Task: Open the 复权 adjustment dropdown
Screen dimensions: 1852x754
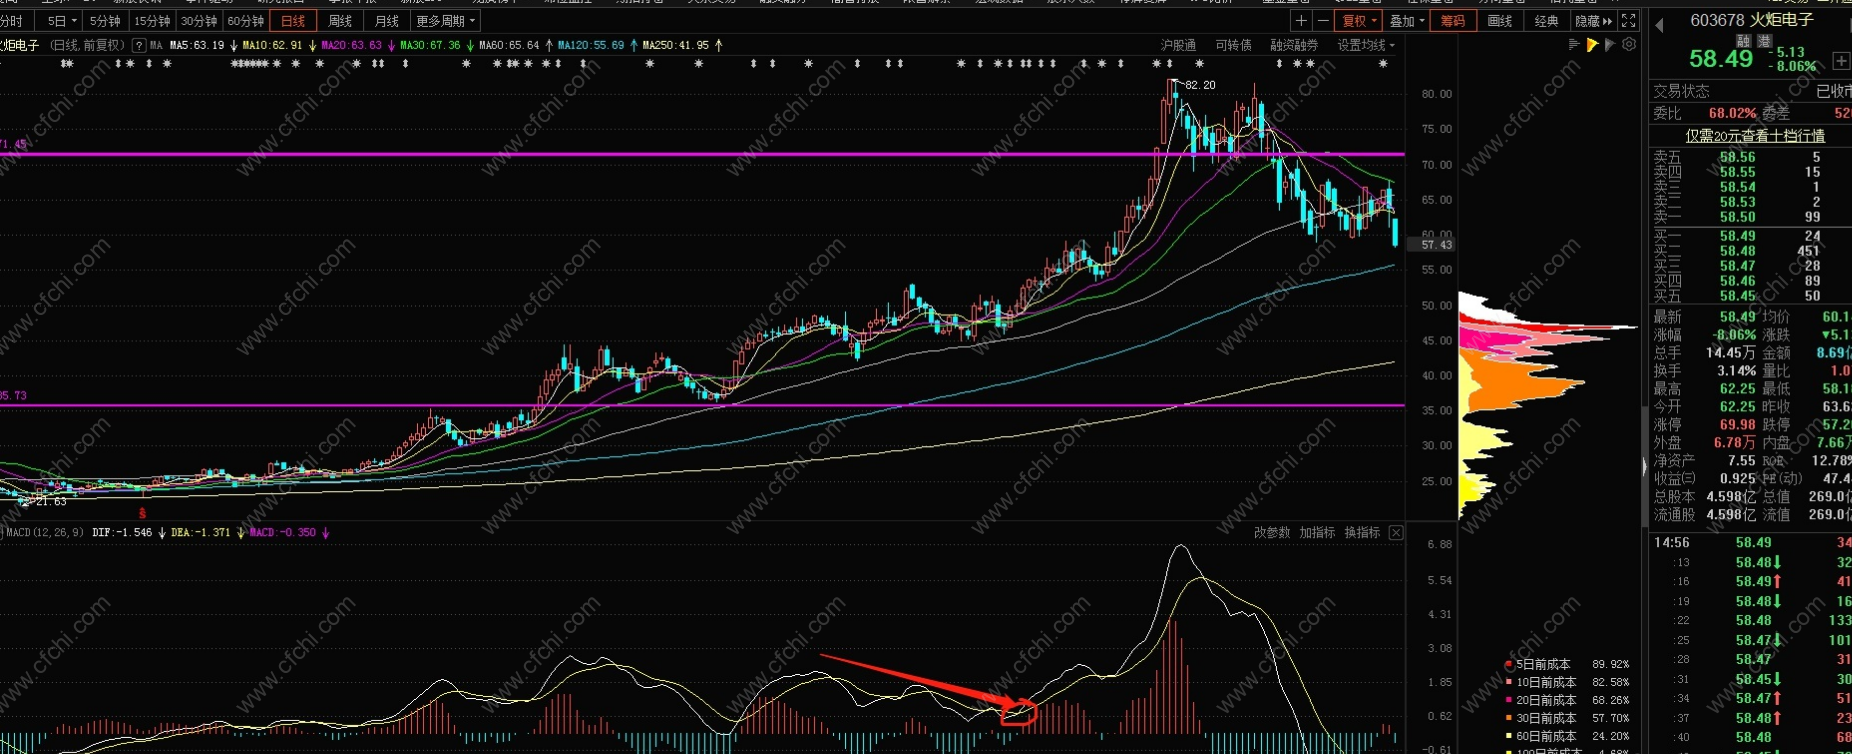Action: 1360,21
